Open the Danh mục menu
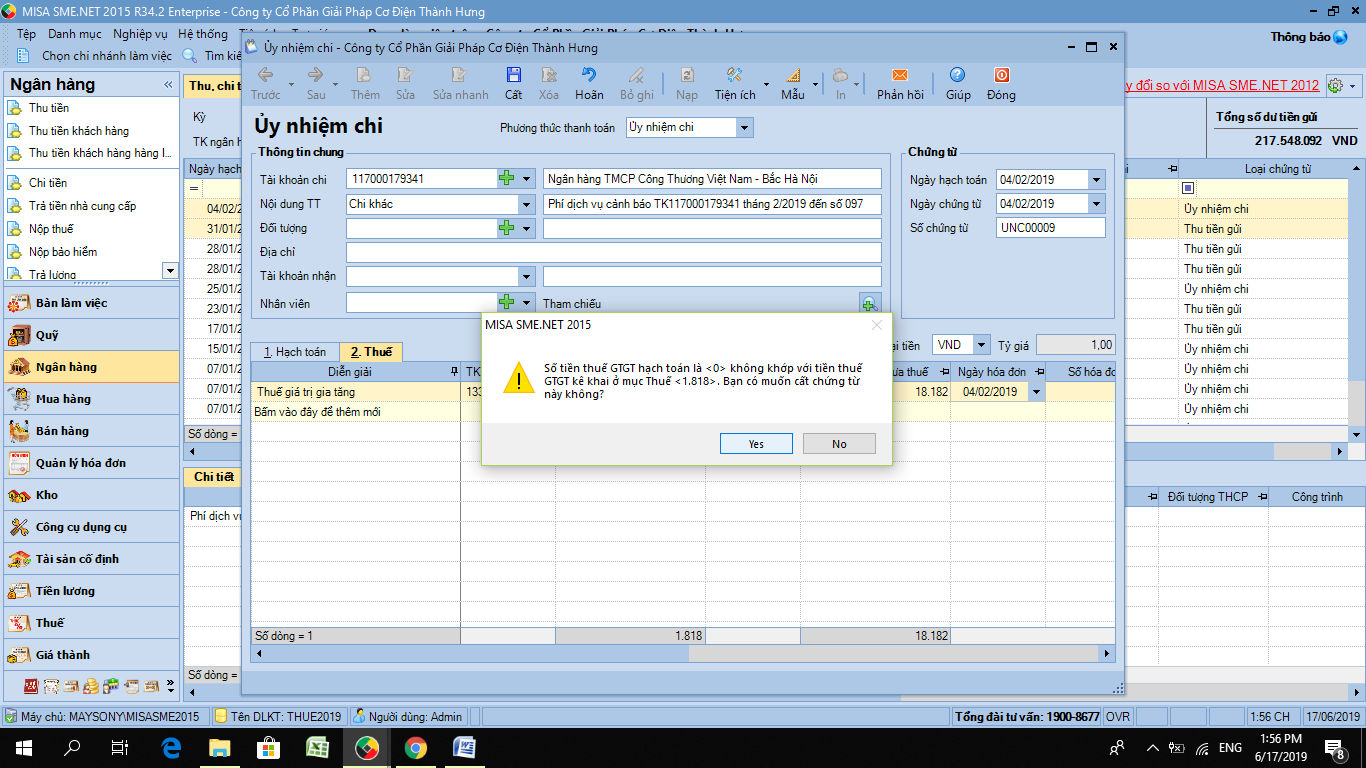1366x768 pixels. click(75, 34)
